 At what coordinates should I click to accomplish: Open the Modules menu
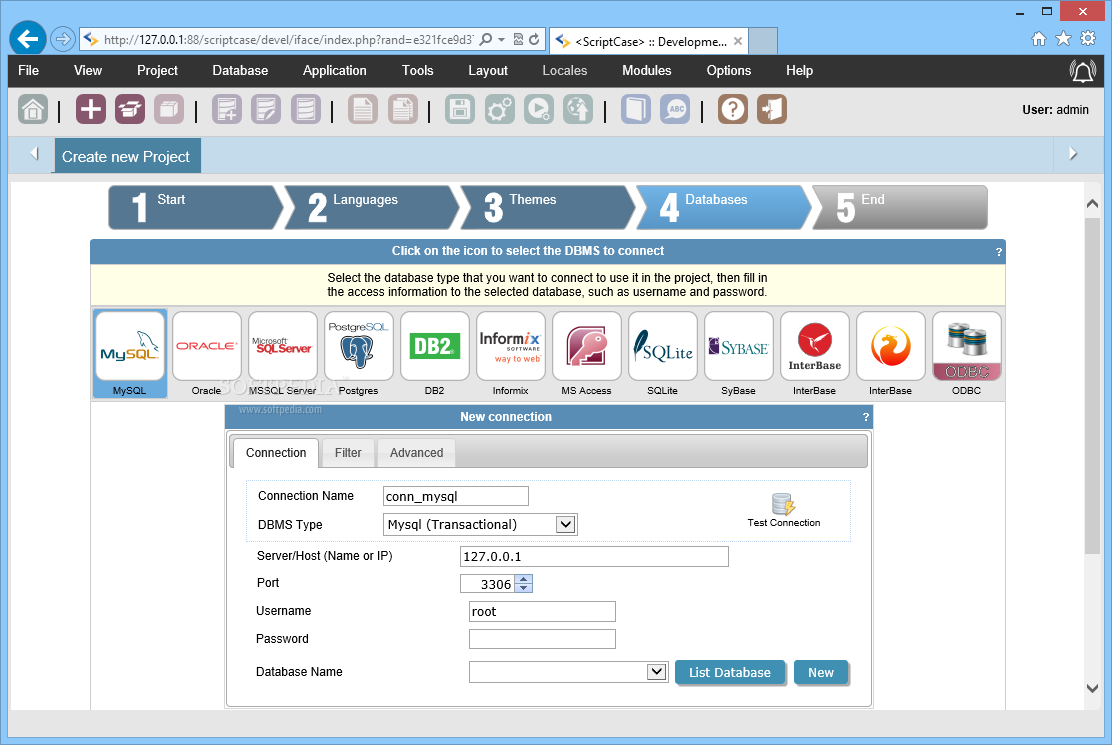(647, 70)
